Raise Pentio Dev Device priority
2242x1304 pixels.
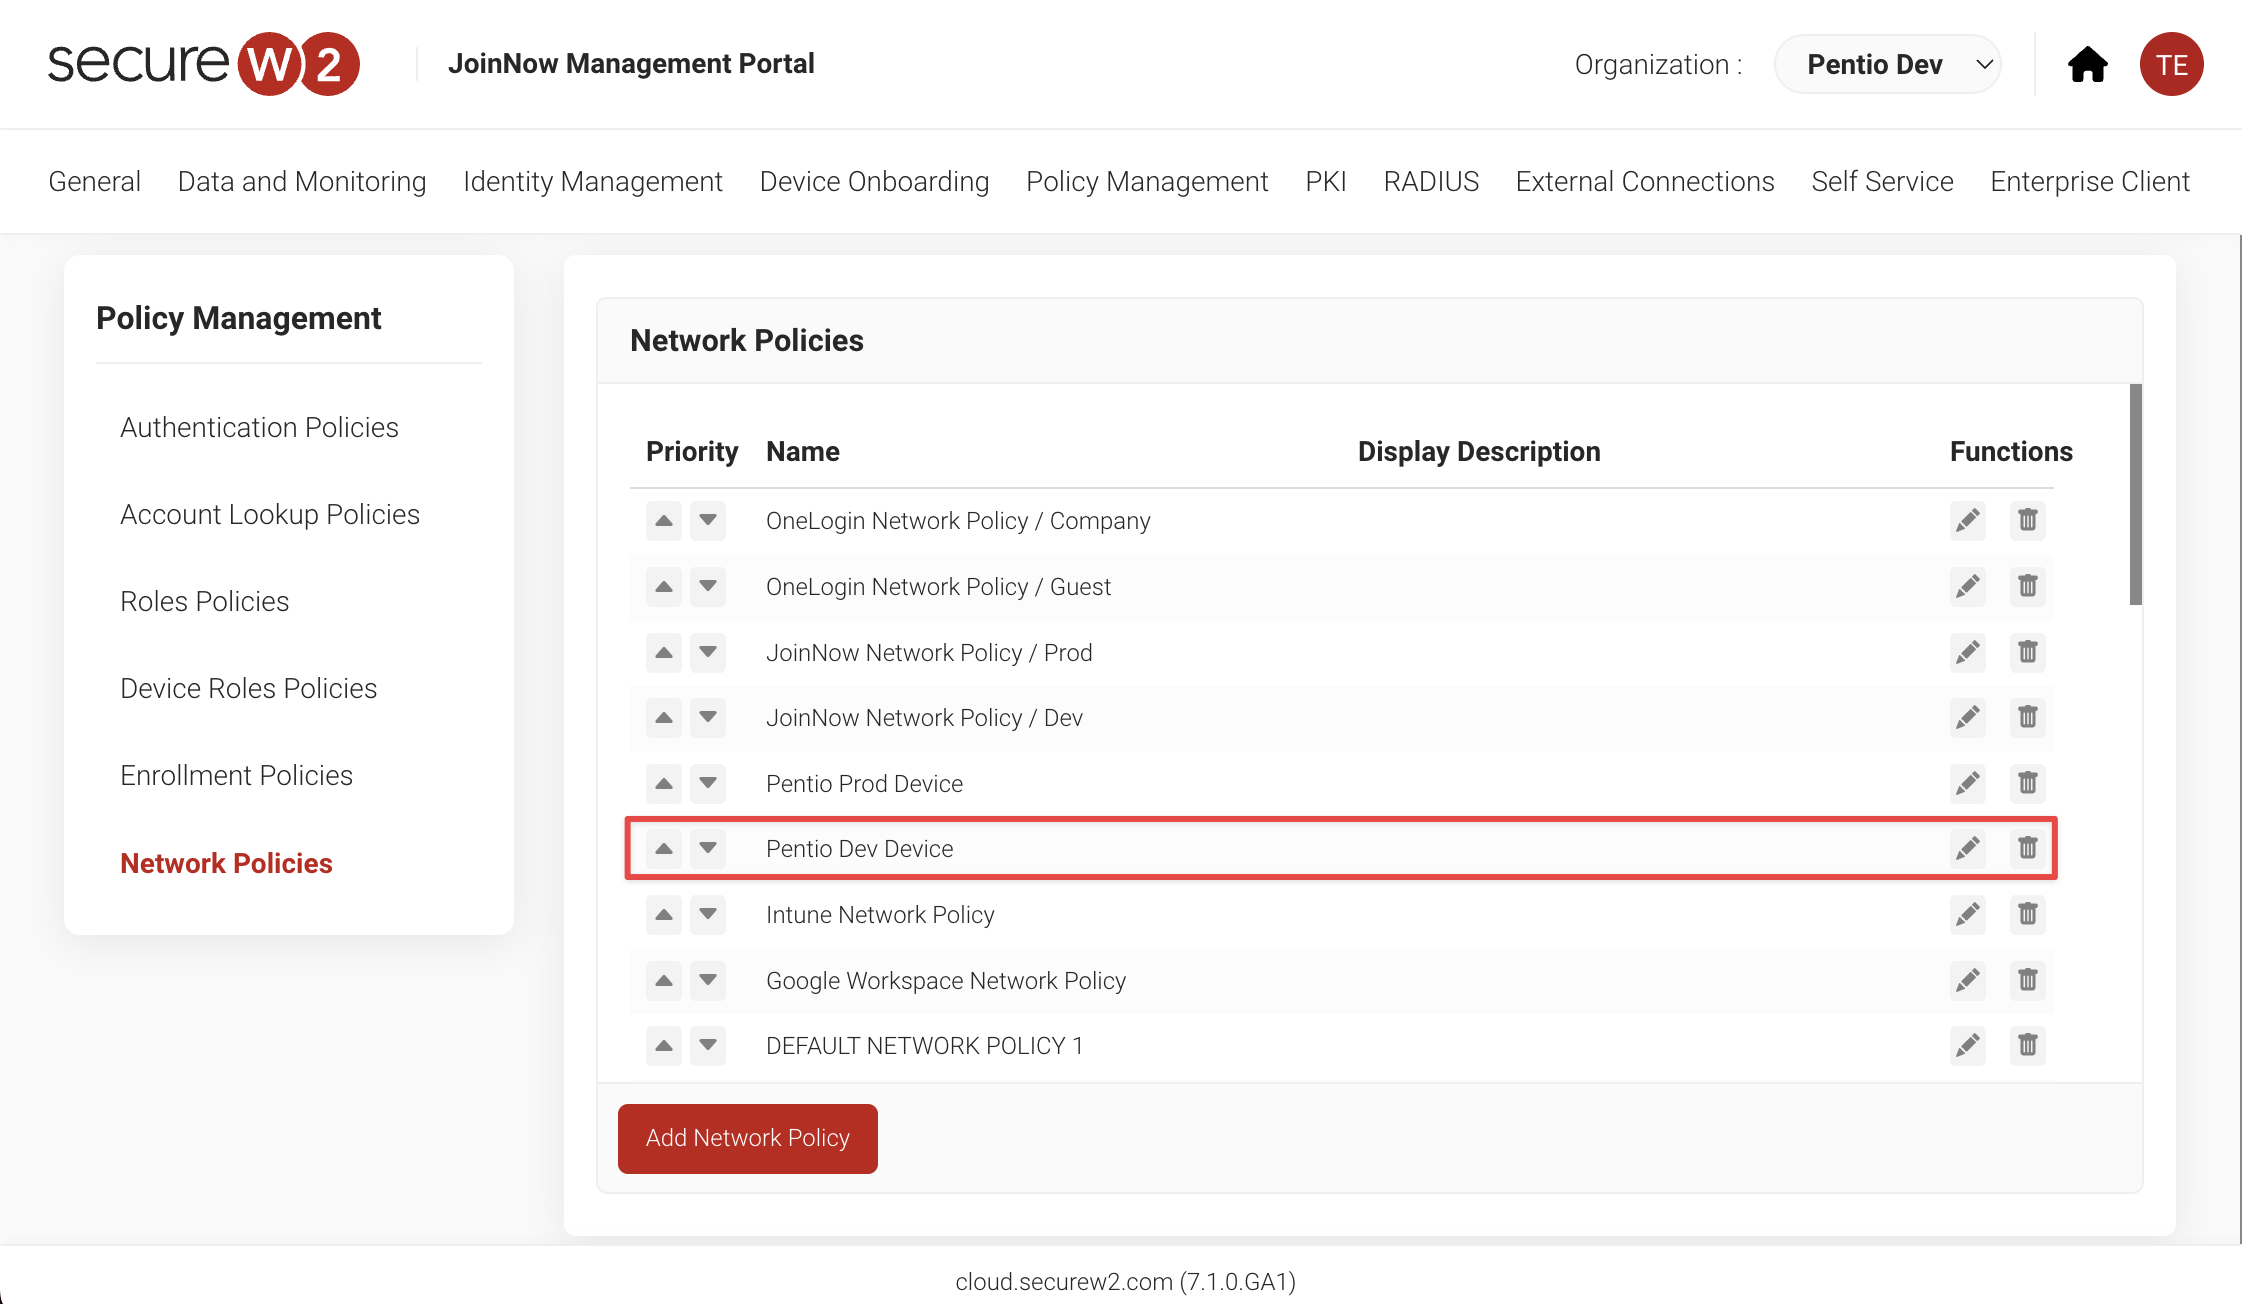pyautogui.click(x=664, y=848)
